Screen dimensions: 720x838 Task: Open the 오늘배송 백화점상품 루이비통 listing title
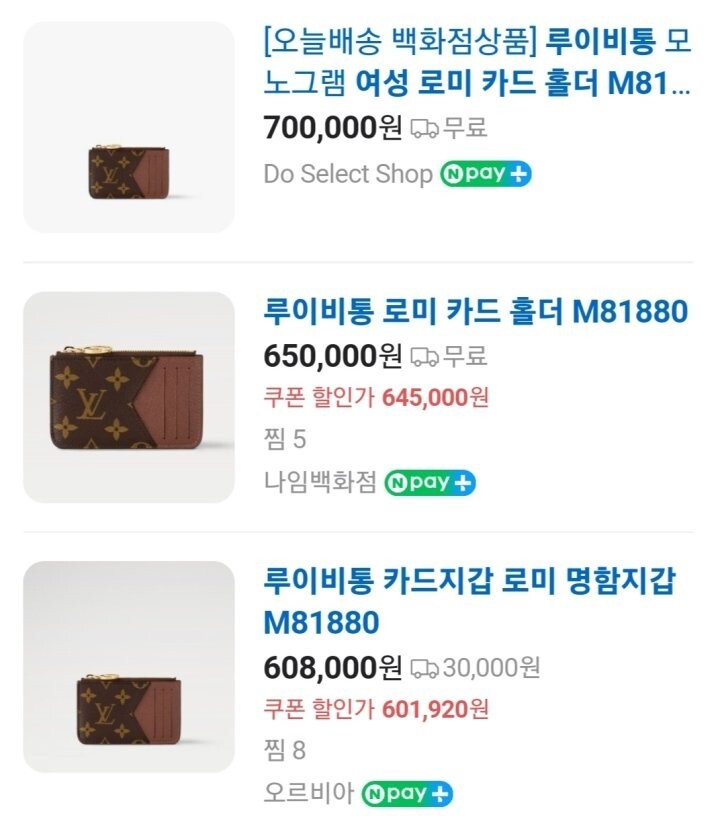pyautogui.click(x=476, y=63)
